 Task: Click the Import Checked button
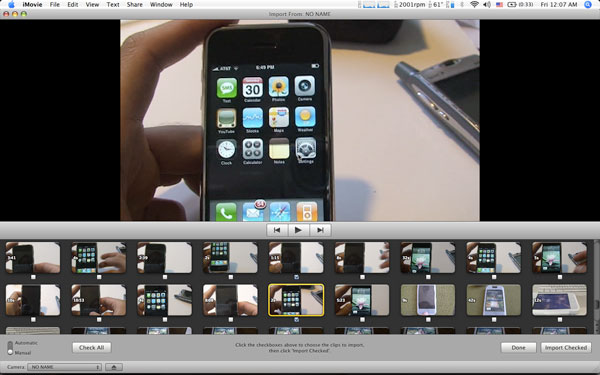point(566,347)
